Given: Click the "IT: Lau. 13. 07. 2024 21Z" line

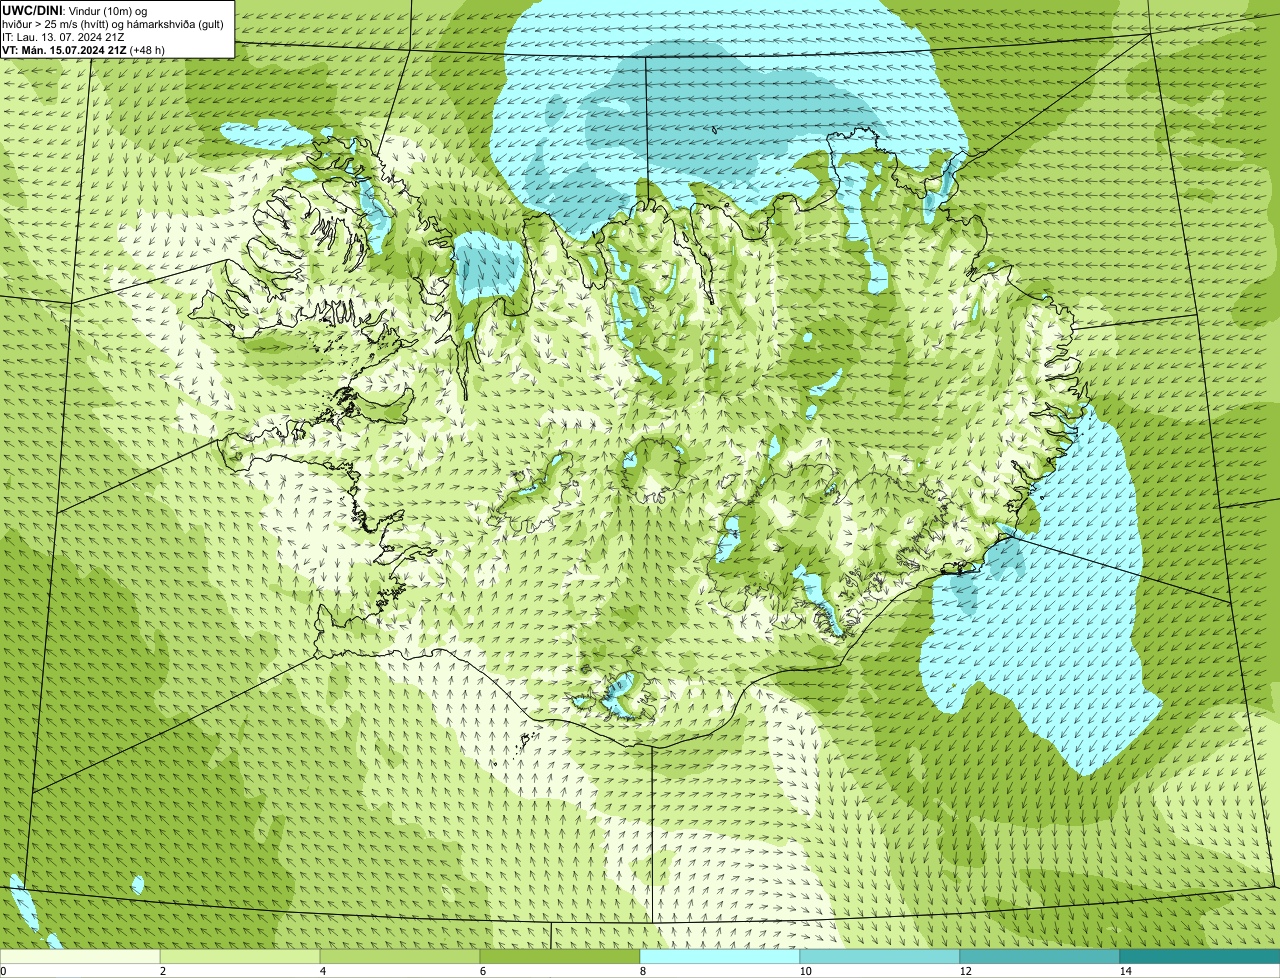Looking at the screenshot, I should [63, 37].
